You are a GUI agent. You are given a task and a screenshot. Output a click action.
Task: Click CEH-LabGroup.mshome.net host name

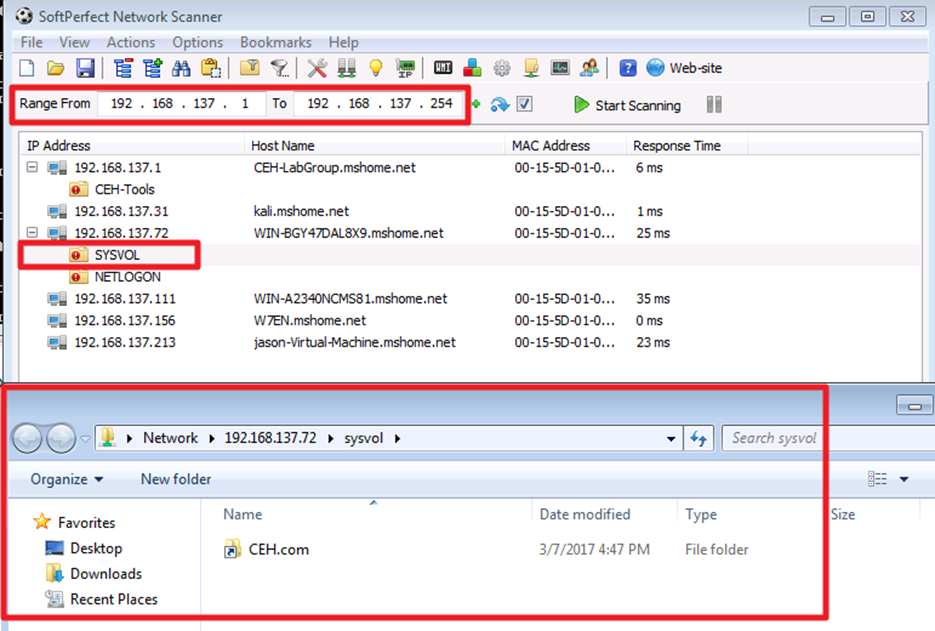click(335, 168)
